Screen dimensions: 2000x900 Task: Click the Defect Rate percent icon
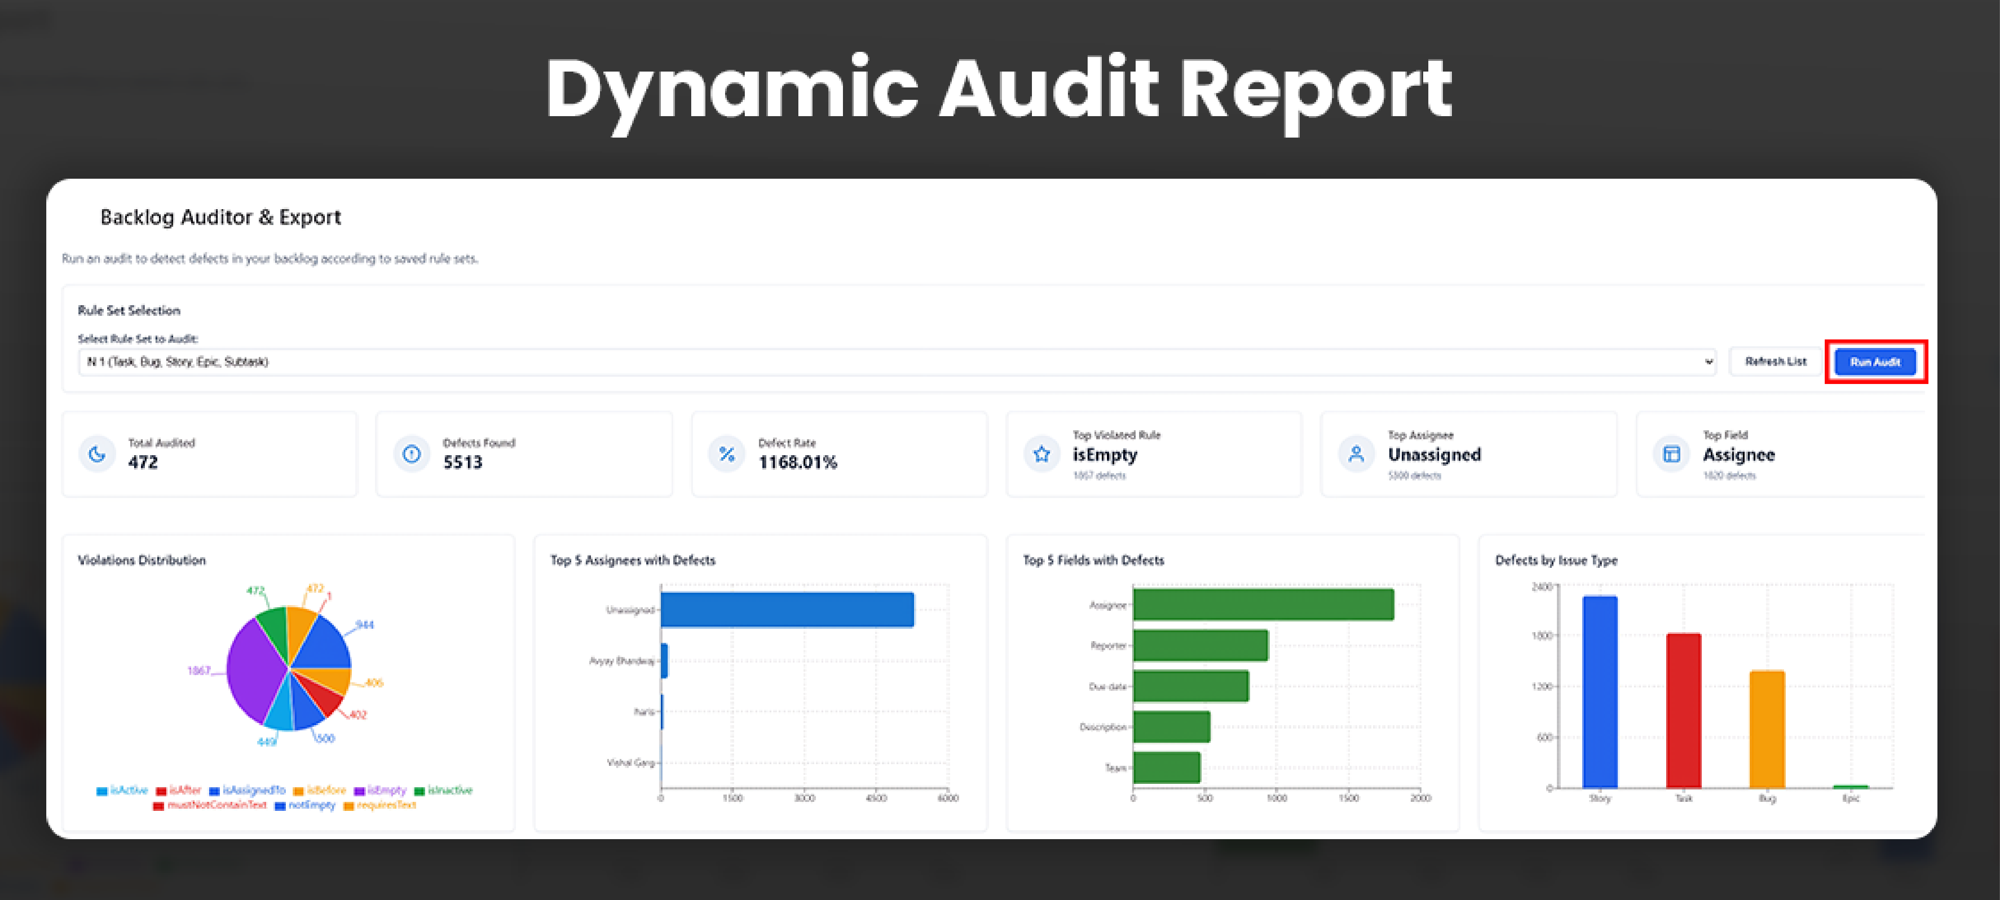click(727, 454)
